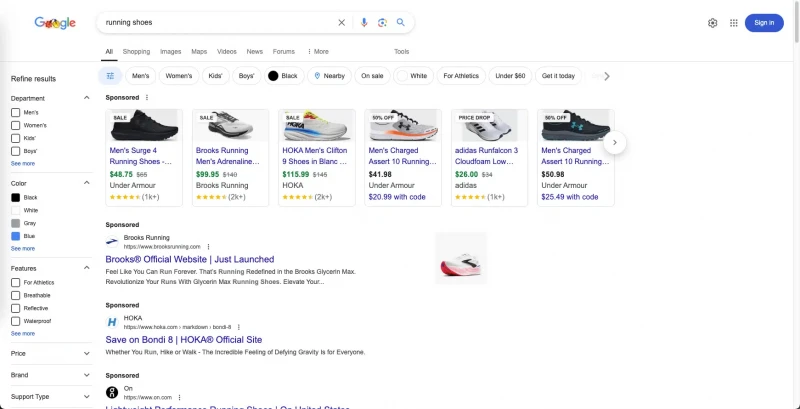
Task: Enable the Waterproof feature checkbox
Action: pos(15,321)
